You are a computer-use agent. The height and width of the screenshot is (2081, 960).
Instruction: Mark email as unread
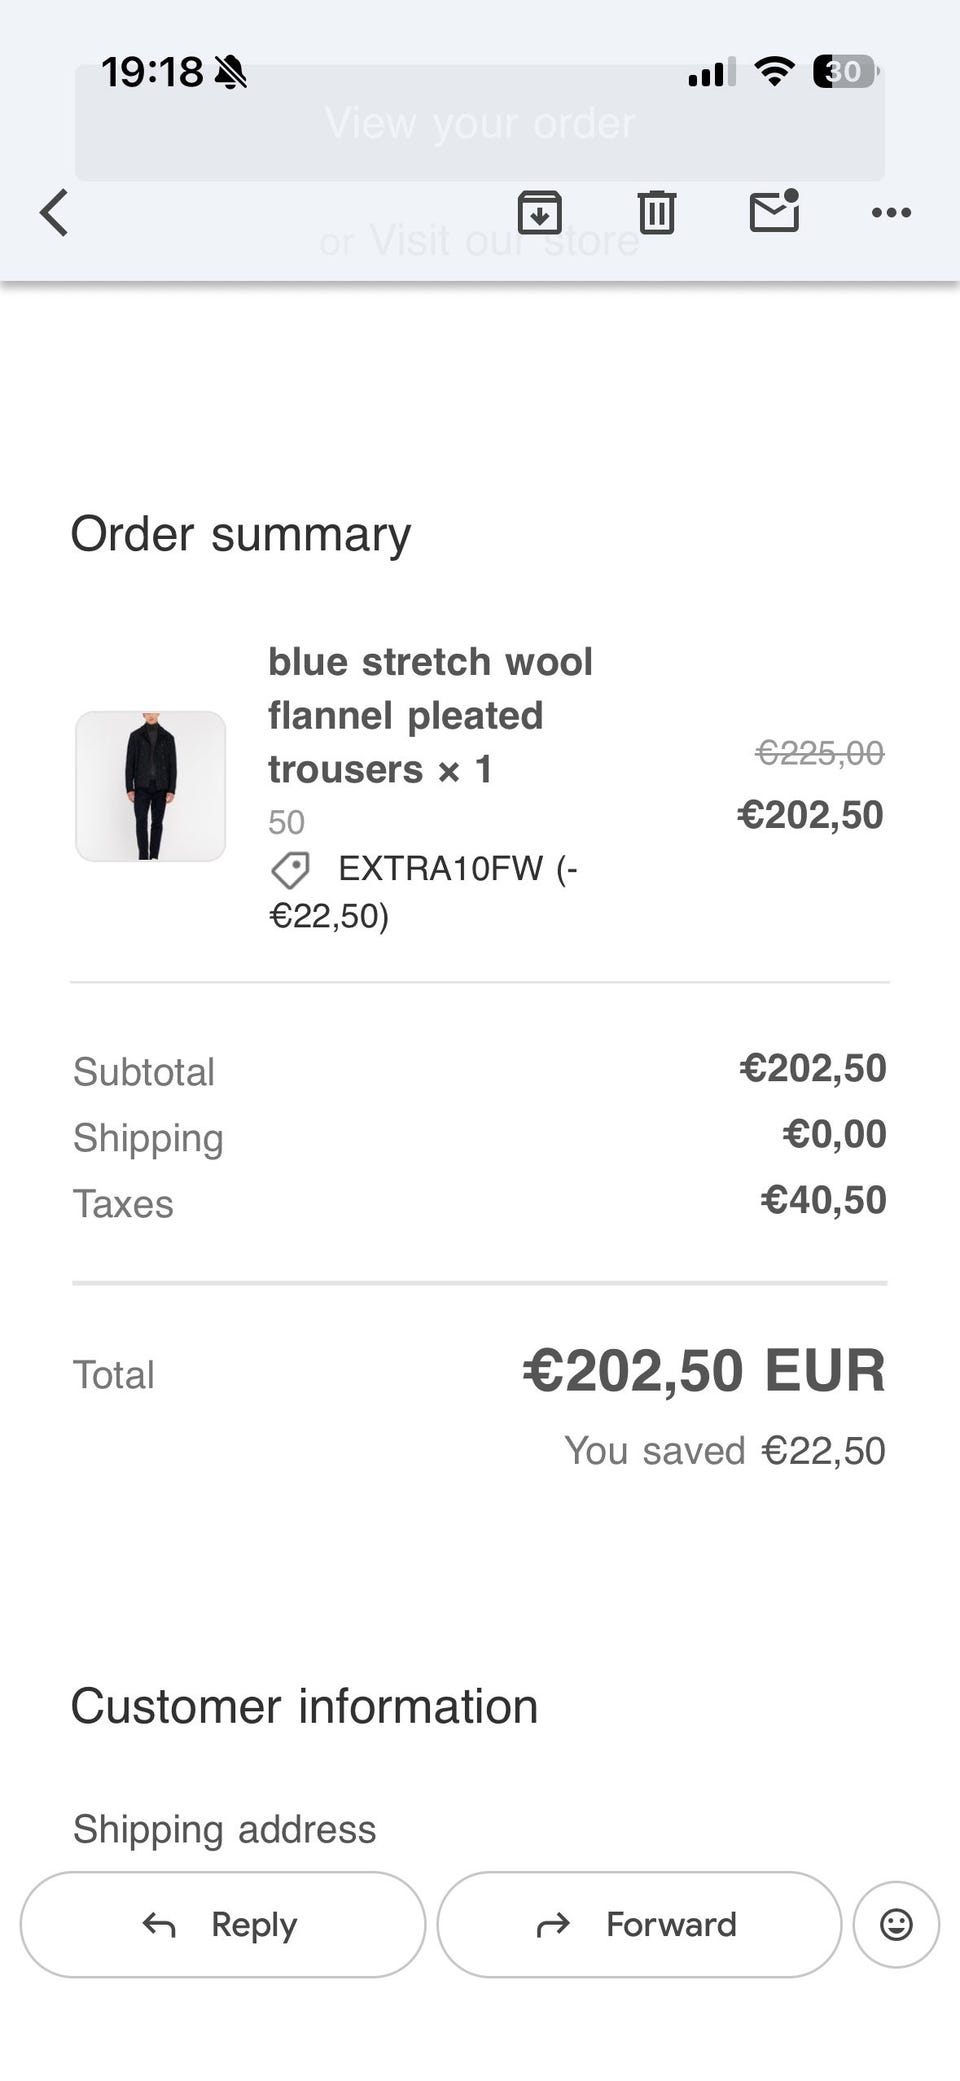774,211
